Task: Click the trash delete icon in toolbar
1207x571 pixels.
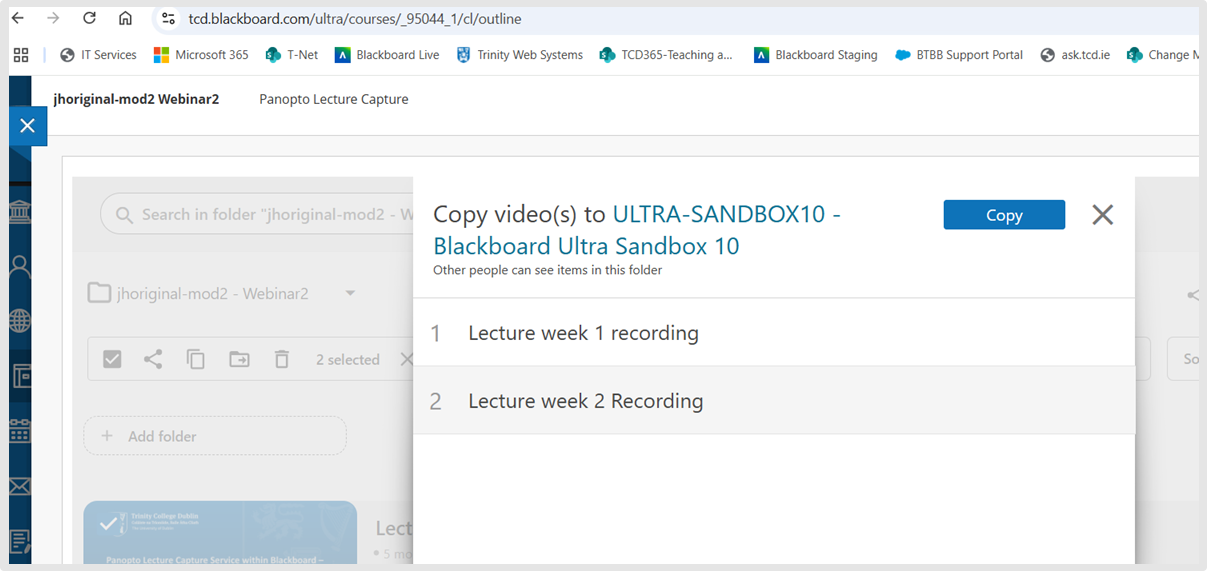Action: [282, 359]
